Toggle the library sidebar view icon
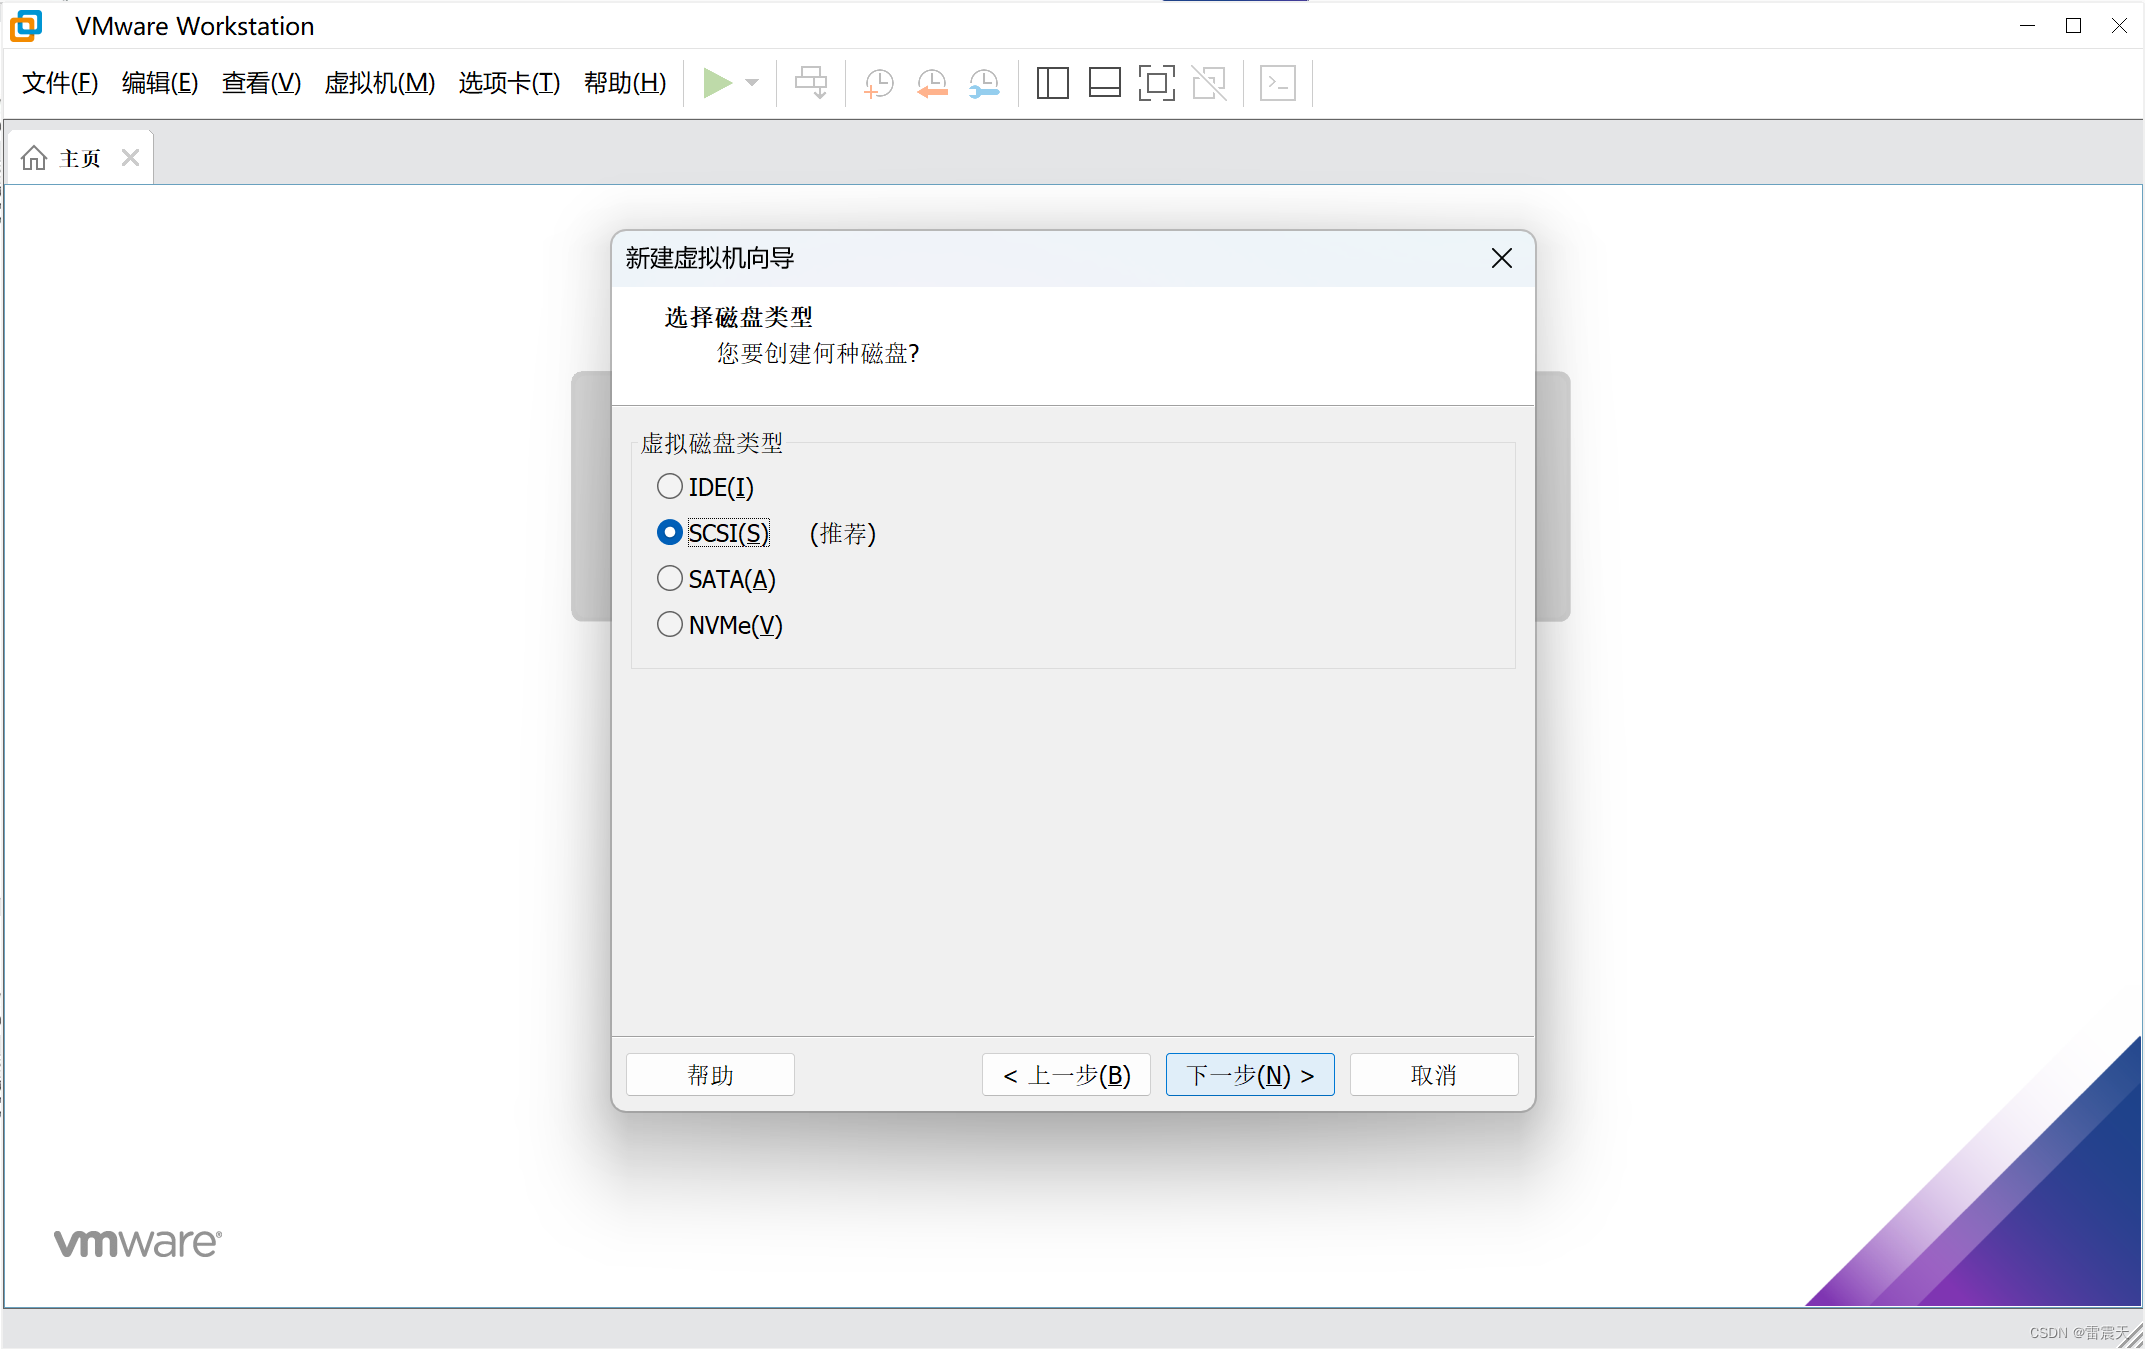 (x=1052, y=83)
